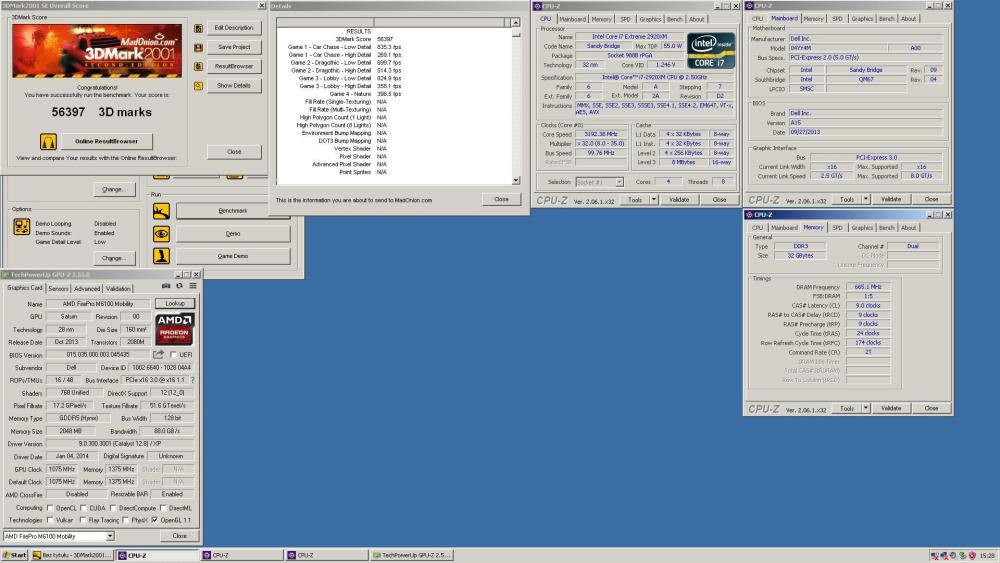Toggle the OpenCL checkbox

click(x=50, y=508)
